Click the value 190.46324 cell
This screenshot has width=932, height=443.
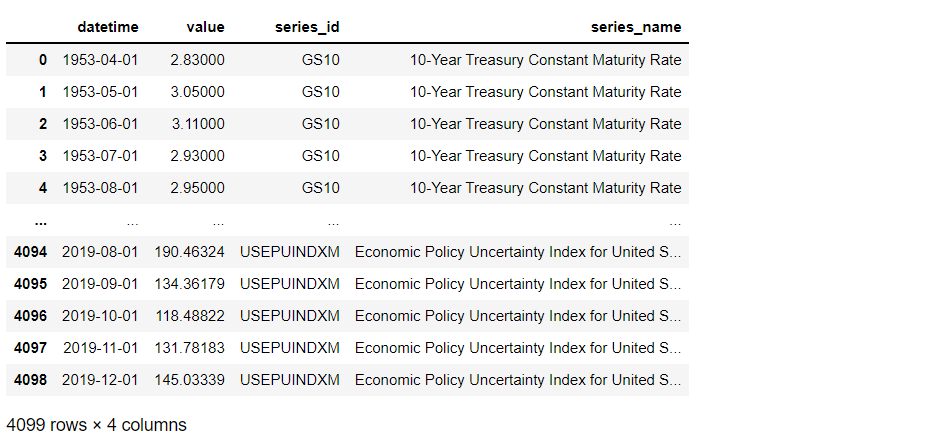coord(189,252)
